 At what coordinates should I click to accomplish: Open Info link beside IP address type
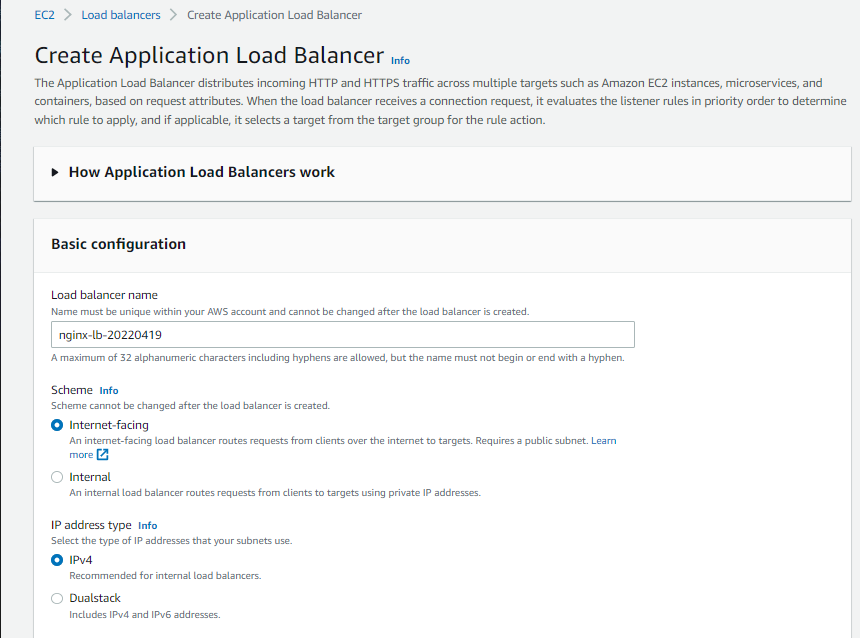click(148, 526)
